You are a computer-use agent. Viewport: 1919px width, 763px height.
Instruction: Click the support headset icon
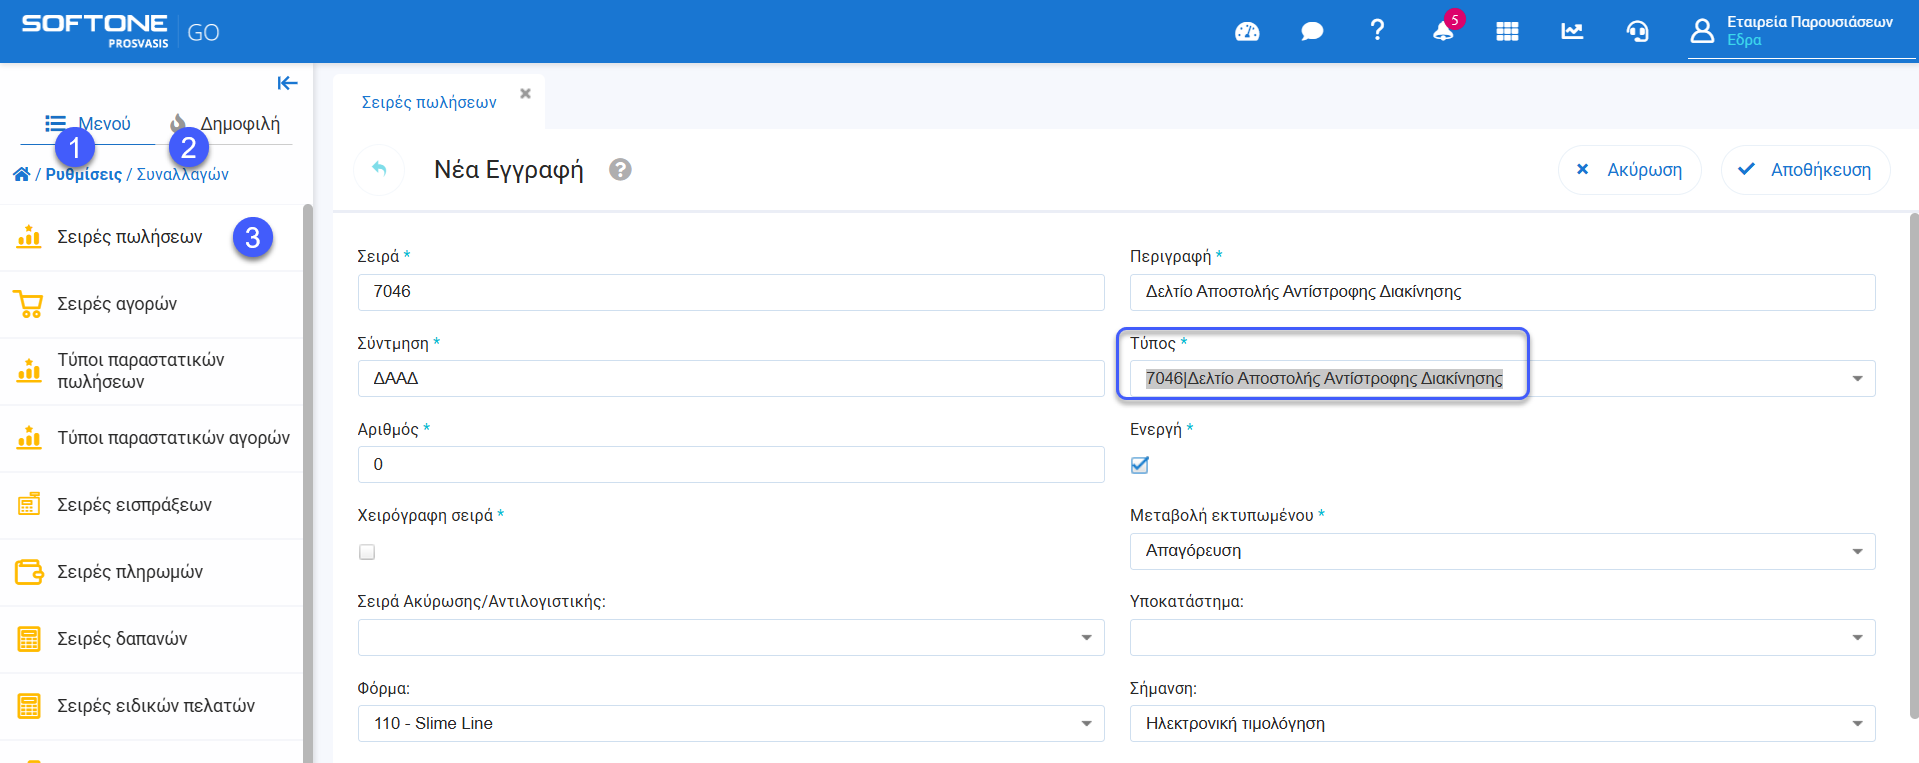click(1637, 32)
